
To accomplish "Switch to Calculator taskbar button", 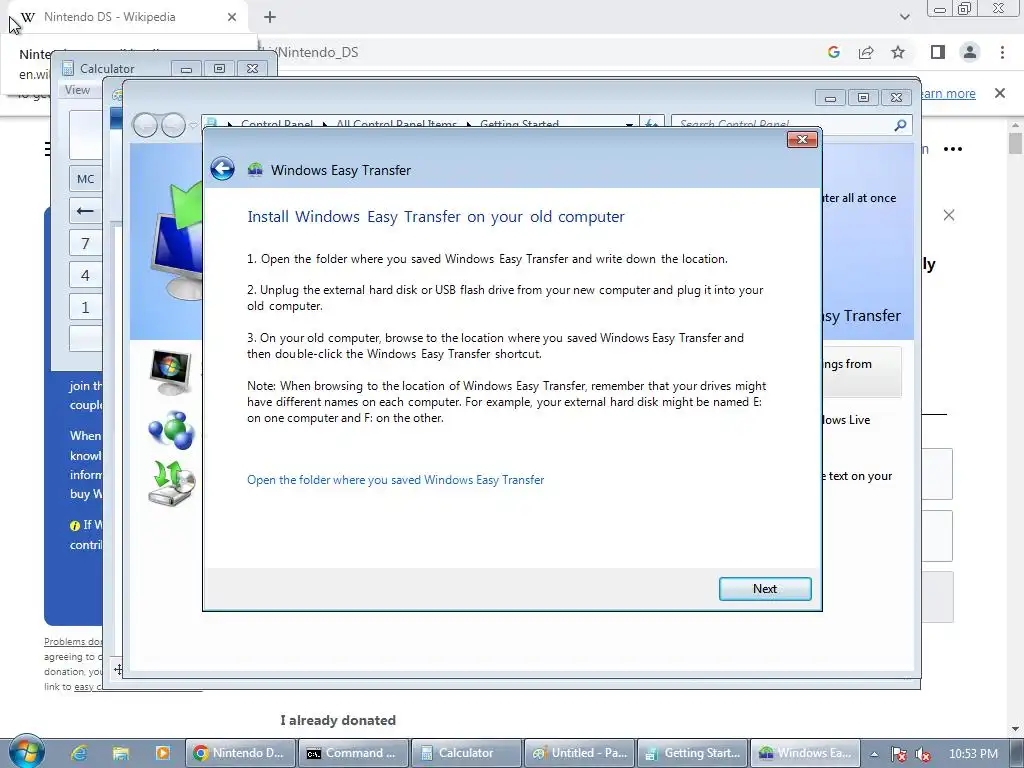I will coord(466,753).
